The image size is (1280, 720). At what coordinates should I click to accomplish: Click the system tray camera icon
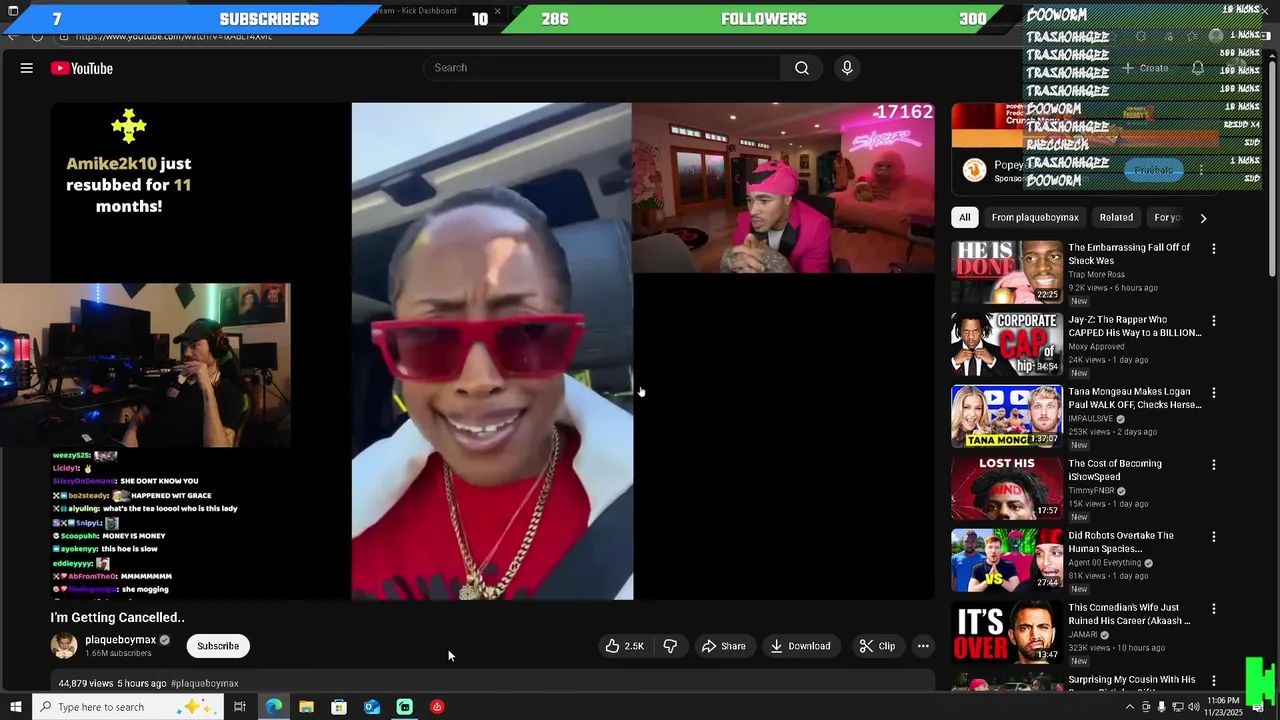coord(1146,707)
